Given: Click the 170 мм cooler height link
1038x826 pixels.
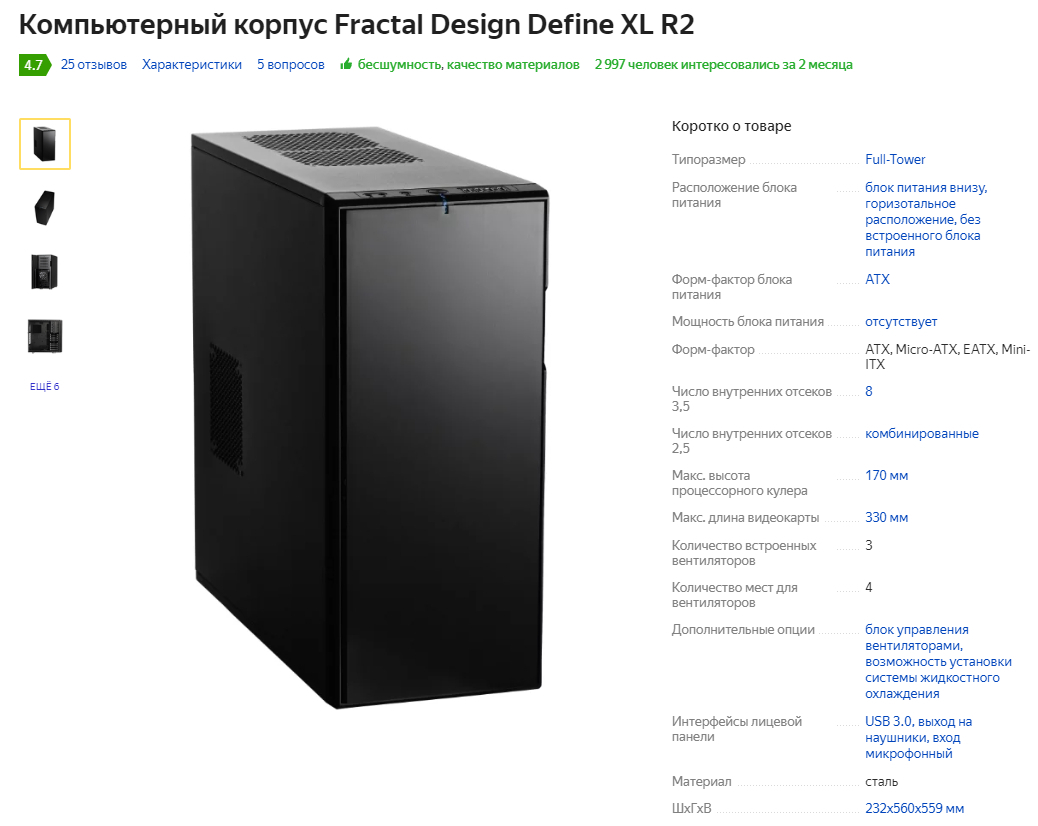Looking at the screenshot, I should 886,475.
